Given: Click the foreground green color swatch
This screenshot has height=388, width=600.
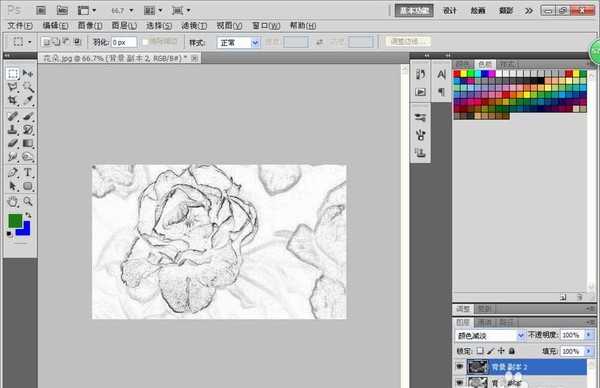Looking at the screenshot, I should point(15,221).
